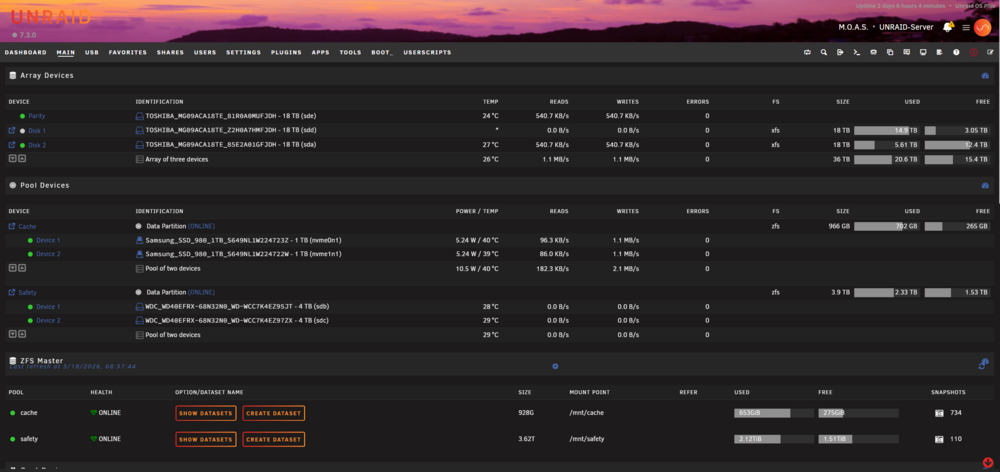Spin down the Cache pool devices arrow
The image size is (1000, 472).
(12, 268)
